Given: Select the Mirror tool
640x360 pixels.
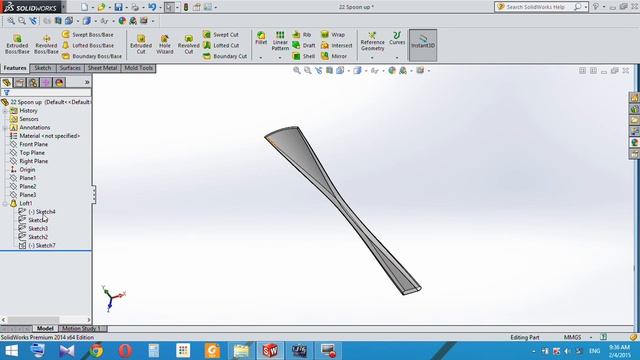Looking at the screenshot, I should (x=334, y=56).
